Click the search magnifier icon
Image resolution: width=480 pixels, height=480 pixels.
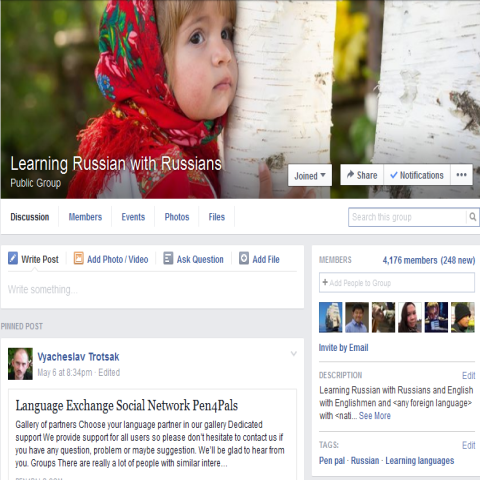tap(473, 217)
